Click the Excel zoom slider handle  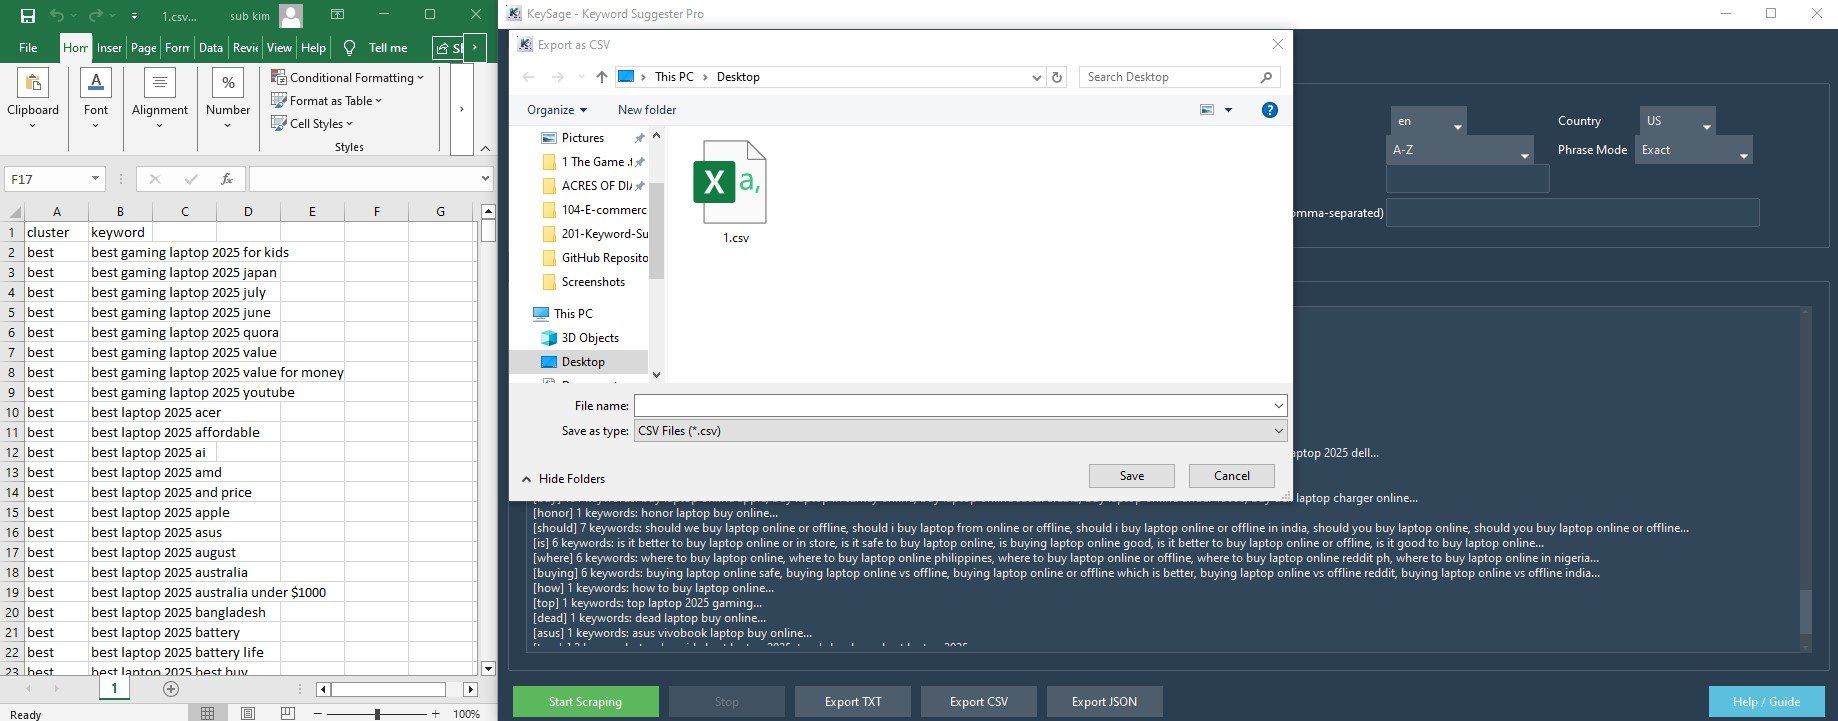(x=377, y=714)
